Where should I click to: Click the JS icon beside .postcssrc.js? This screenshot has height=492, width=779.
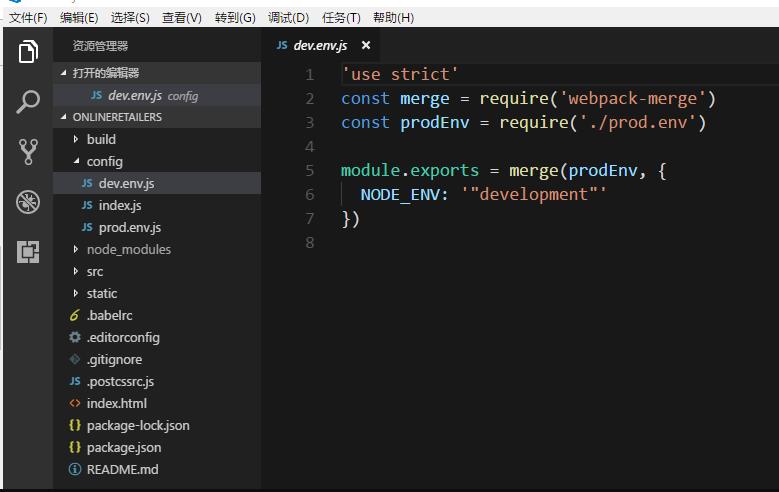[x=75, y=381]
